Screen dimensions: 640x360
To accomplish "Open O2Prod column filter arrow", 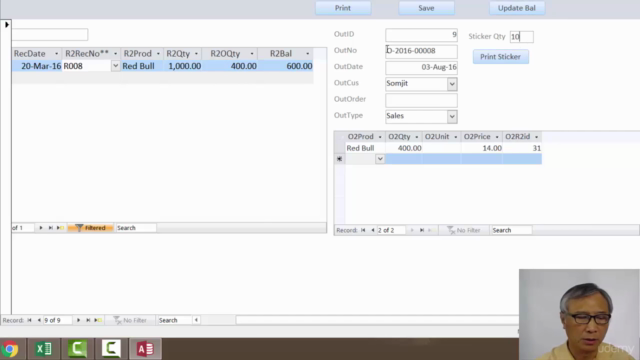I will pos(380,137).
